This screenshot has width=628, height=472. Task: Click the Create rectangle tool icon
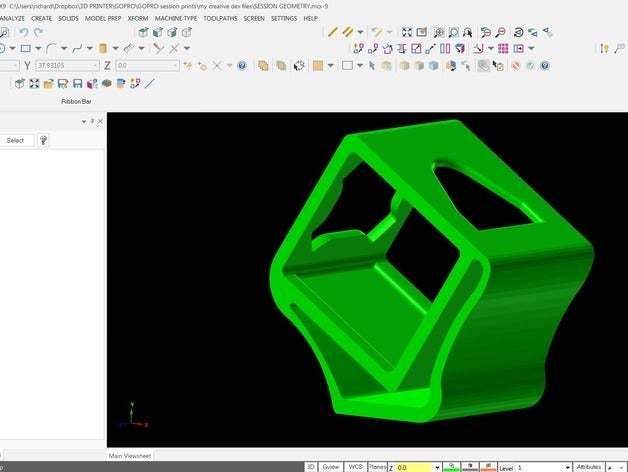point(26,48)
